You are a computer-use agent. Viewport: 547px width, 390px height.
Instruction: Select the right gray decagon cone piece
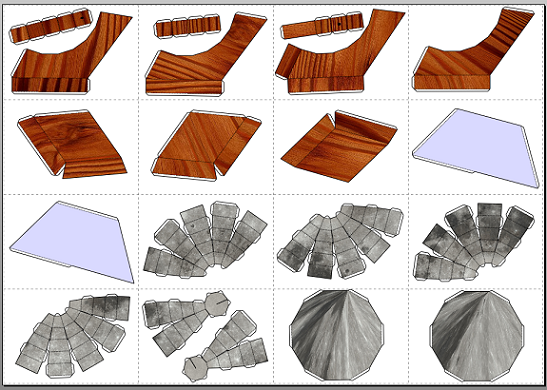point(477,336)
